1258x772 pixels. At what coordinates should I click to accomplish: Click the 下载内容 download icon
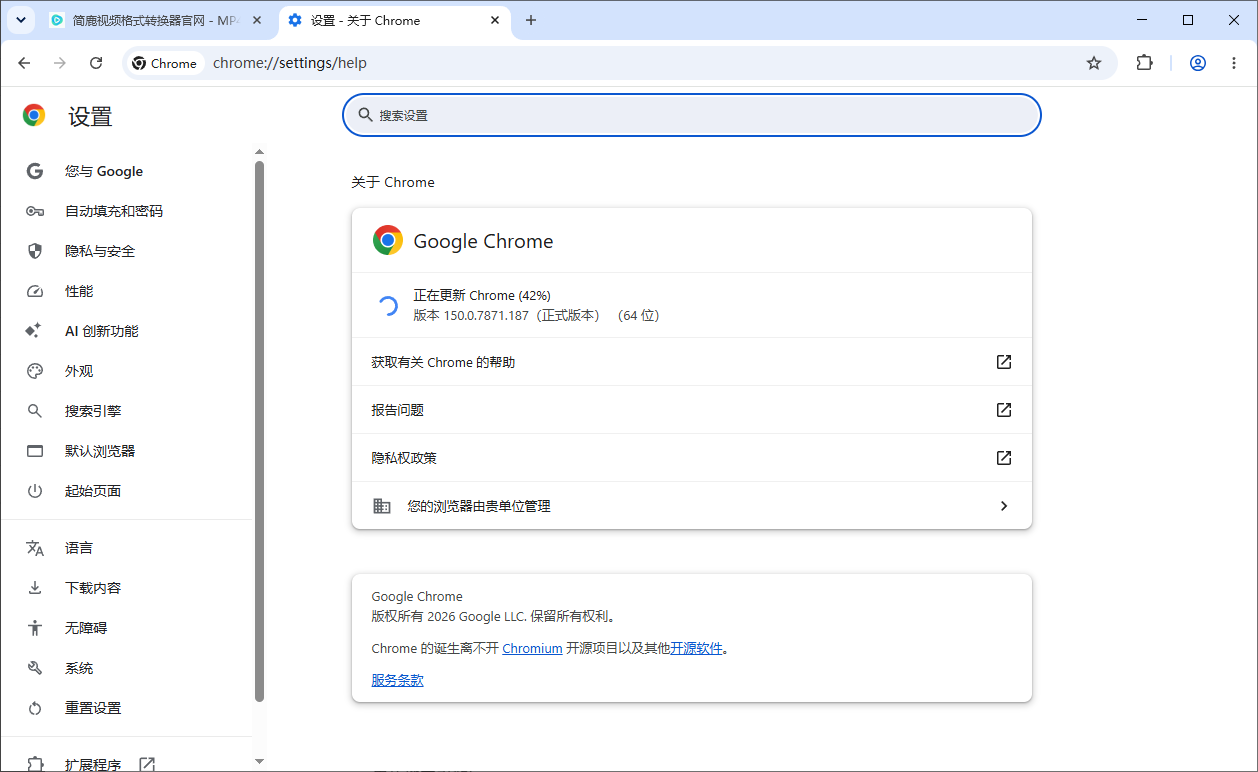35,588
